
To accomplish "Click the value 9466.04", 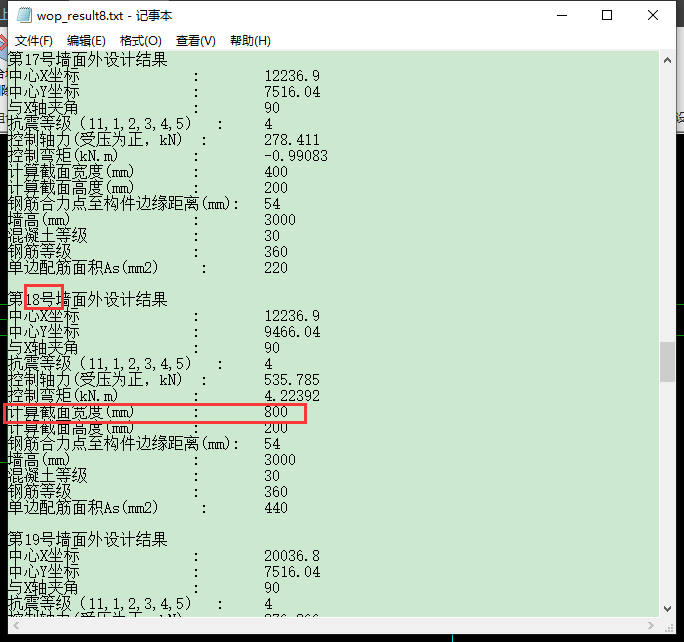I will (292, 332).
